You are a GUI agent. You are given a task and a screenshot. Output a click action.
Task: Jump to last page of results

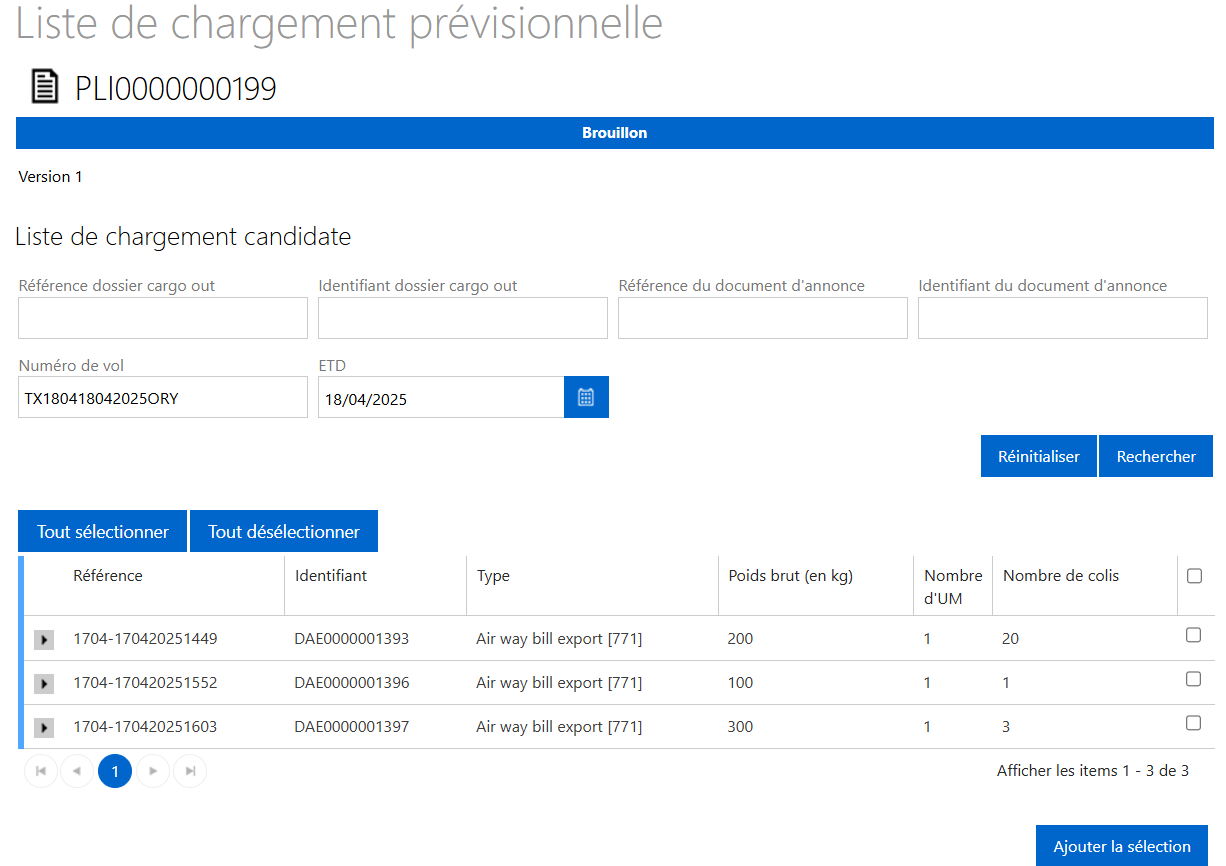(x=190, y=771)
